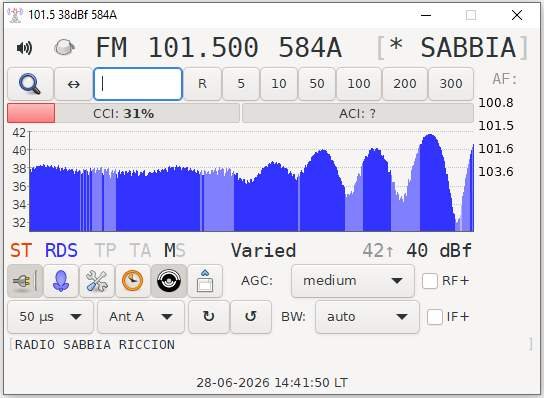Click the R reset button

click(x=202, y=84)
